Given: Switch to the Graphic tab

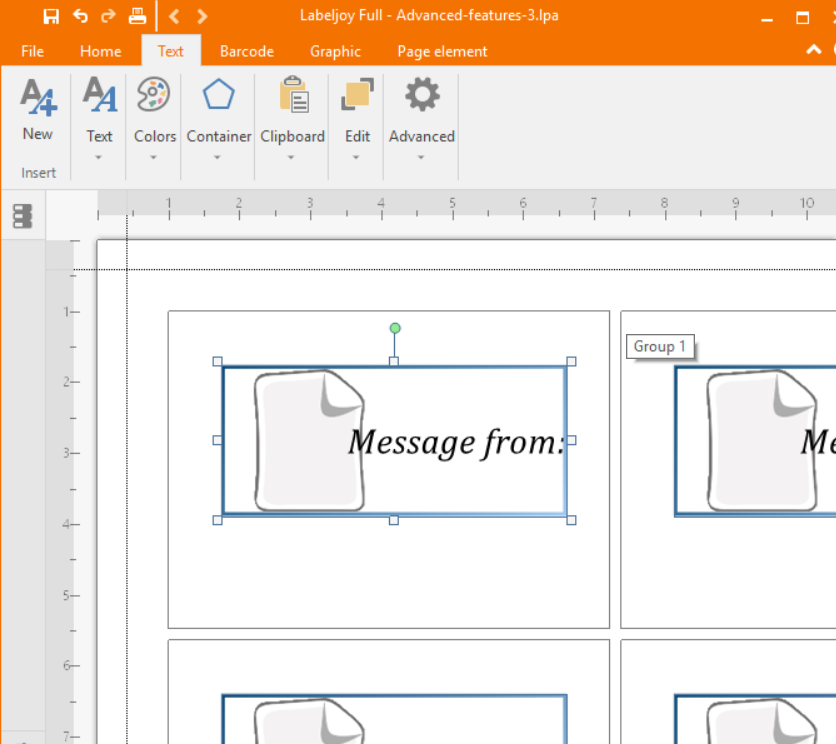Looking at the screenshot, I should click(335, 51).
